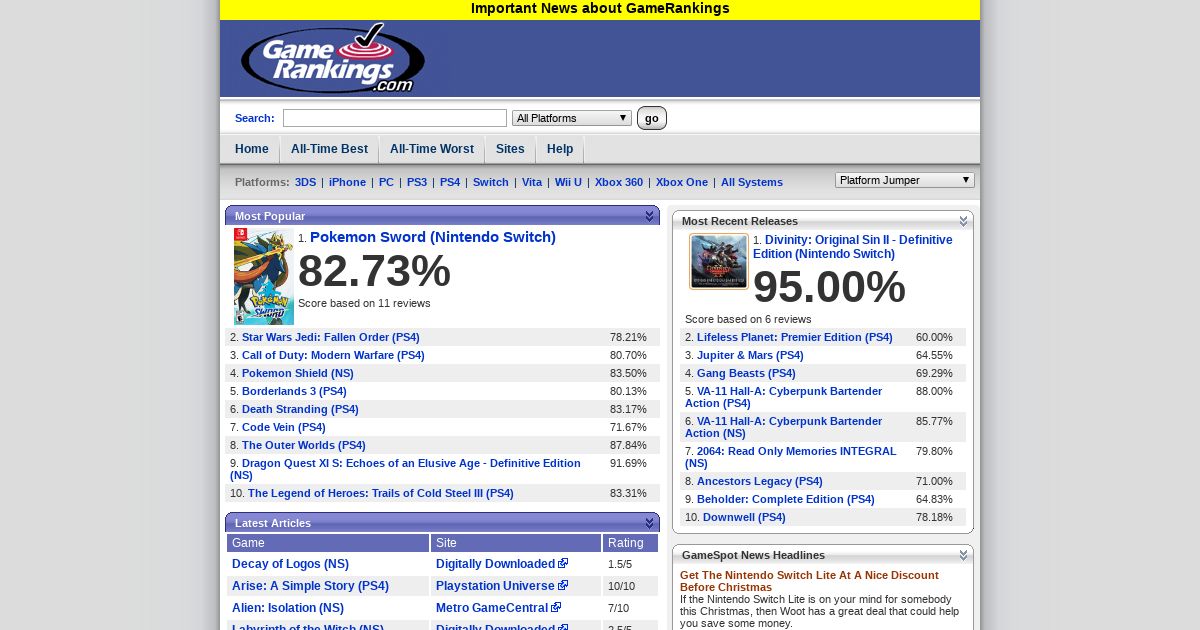1200x630 pixels.
Task: Open VA-11 Hall-A Cyberpunk Bartender Action (PS4) link
Action: tap(784, 397)
